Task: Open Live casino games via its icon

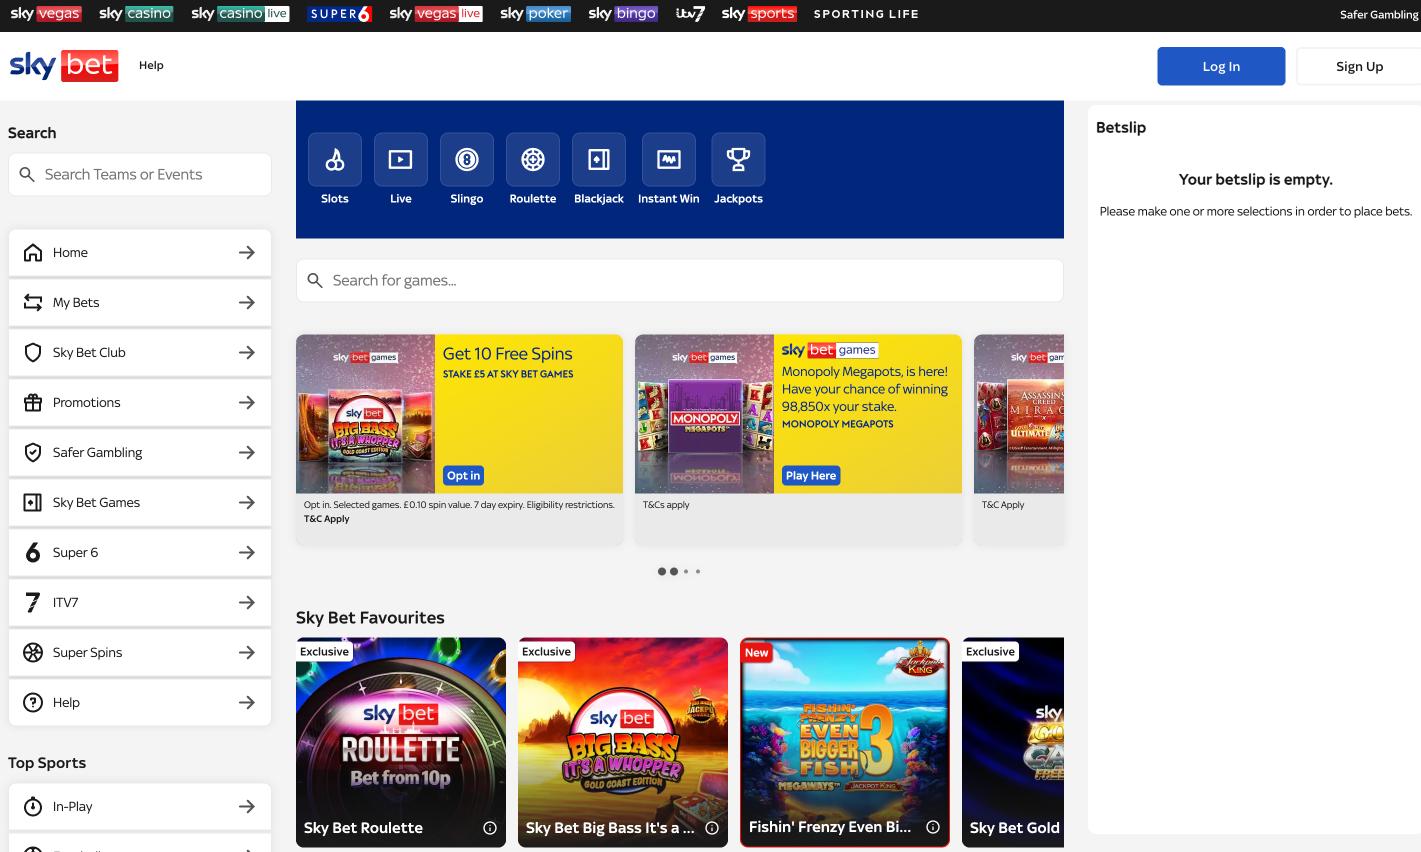Action: [400, 159]
